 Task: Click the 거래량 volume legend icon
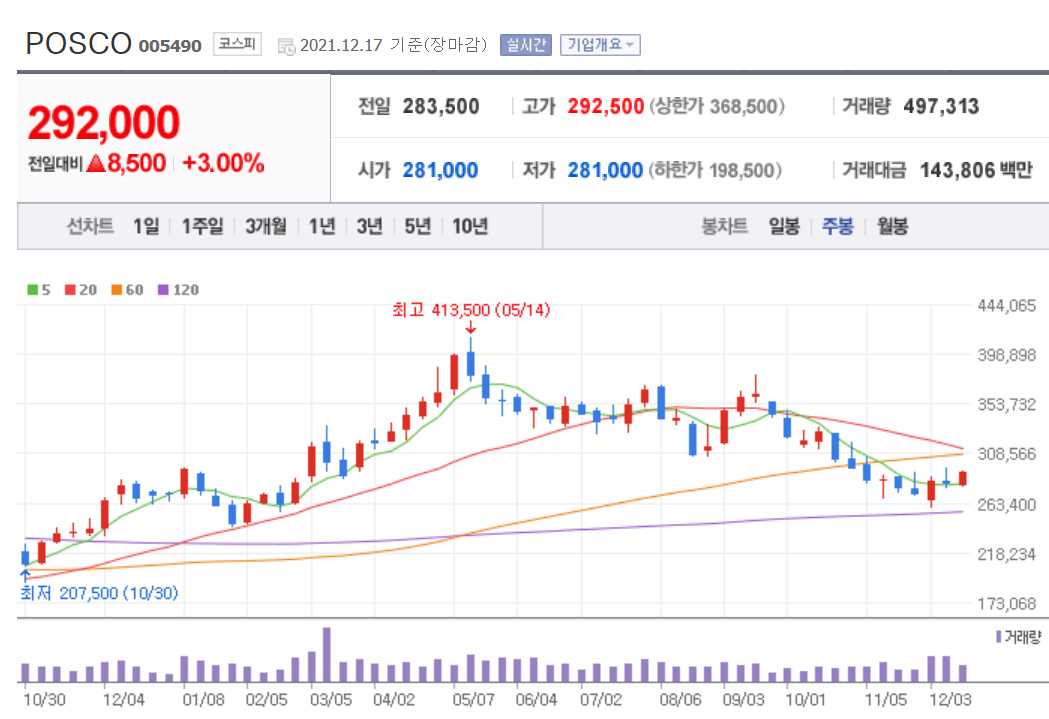(x=1000, y=637)
